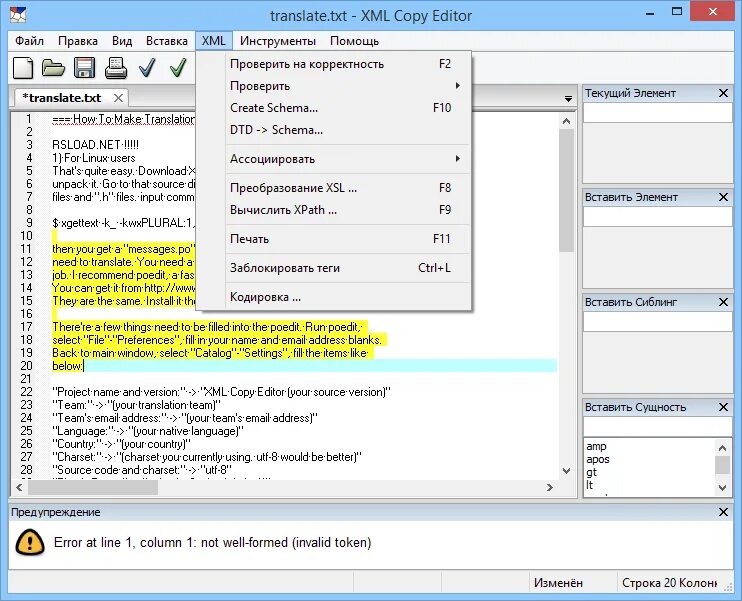Click the XML Copy Editor app icon in title bar
Viewport: 742px width, 601px height.
tap(18, 15)
